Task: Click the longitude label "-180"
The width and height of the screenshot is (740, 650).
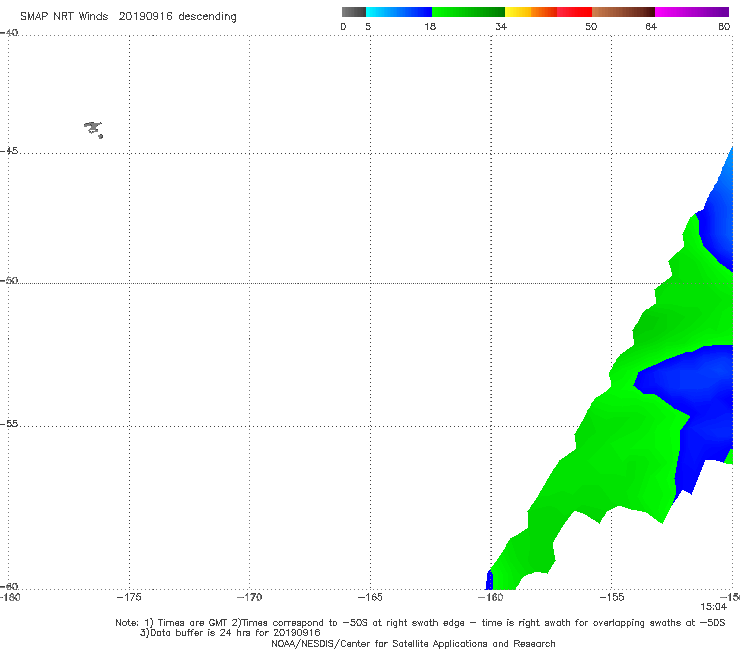Action: pos(10,597)
